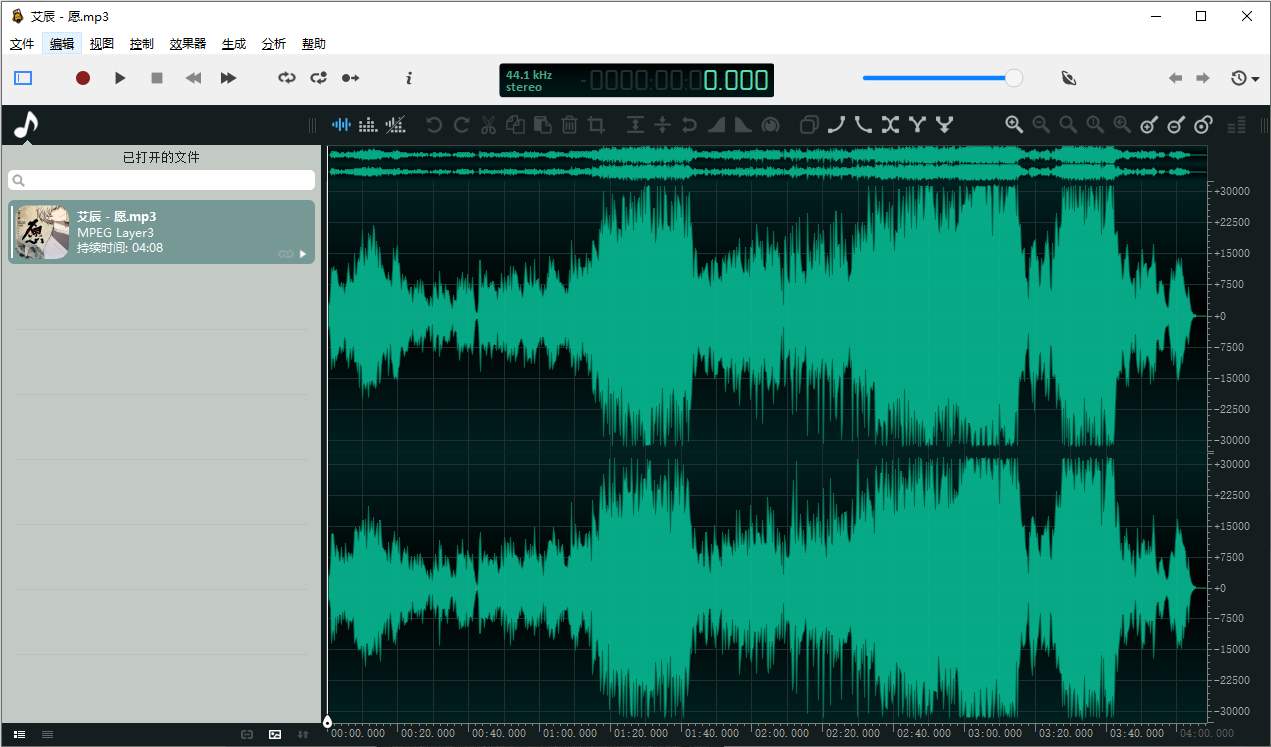Apply fade in to the audio
Screen dimensions: 1271x747
click(x=715, y=124)
